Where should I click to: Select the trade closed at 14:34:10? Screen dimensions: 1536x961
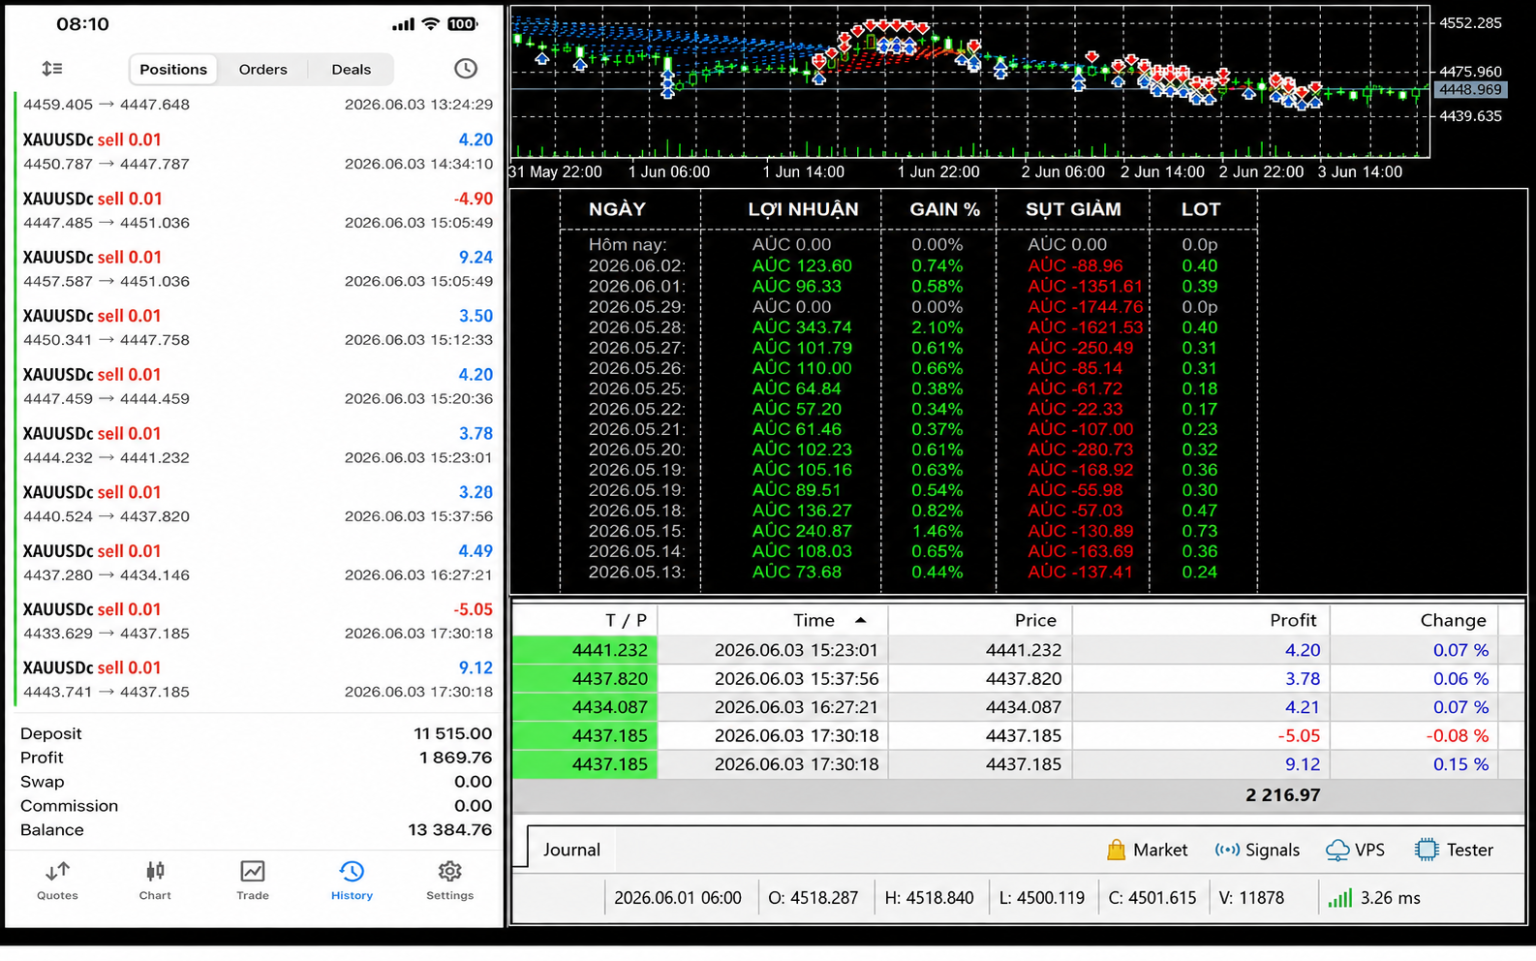click(x=258, y=152)
